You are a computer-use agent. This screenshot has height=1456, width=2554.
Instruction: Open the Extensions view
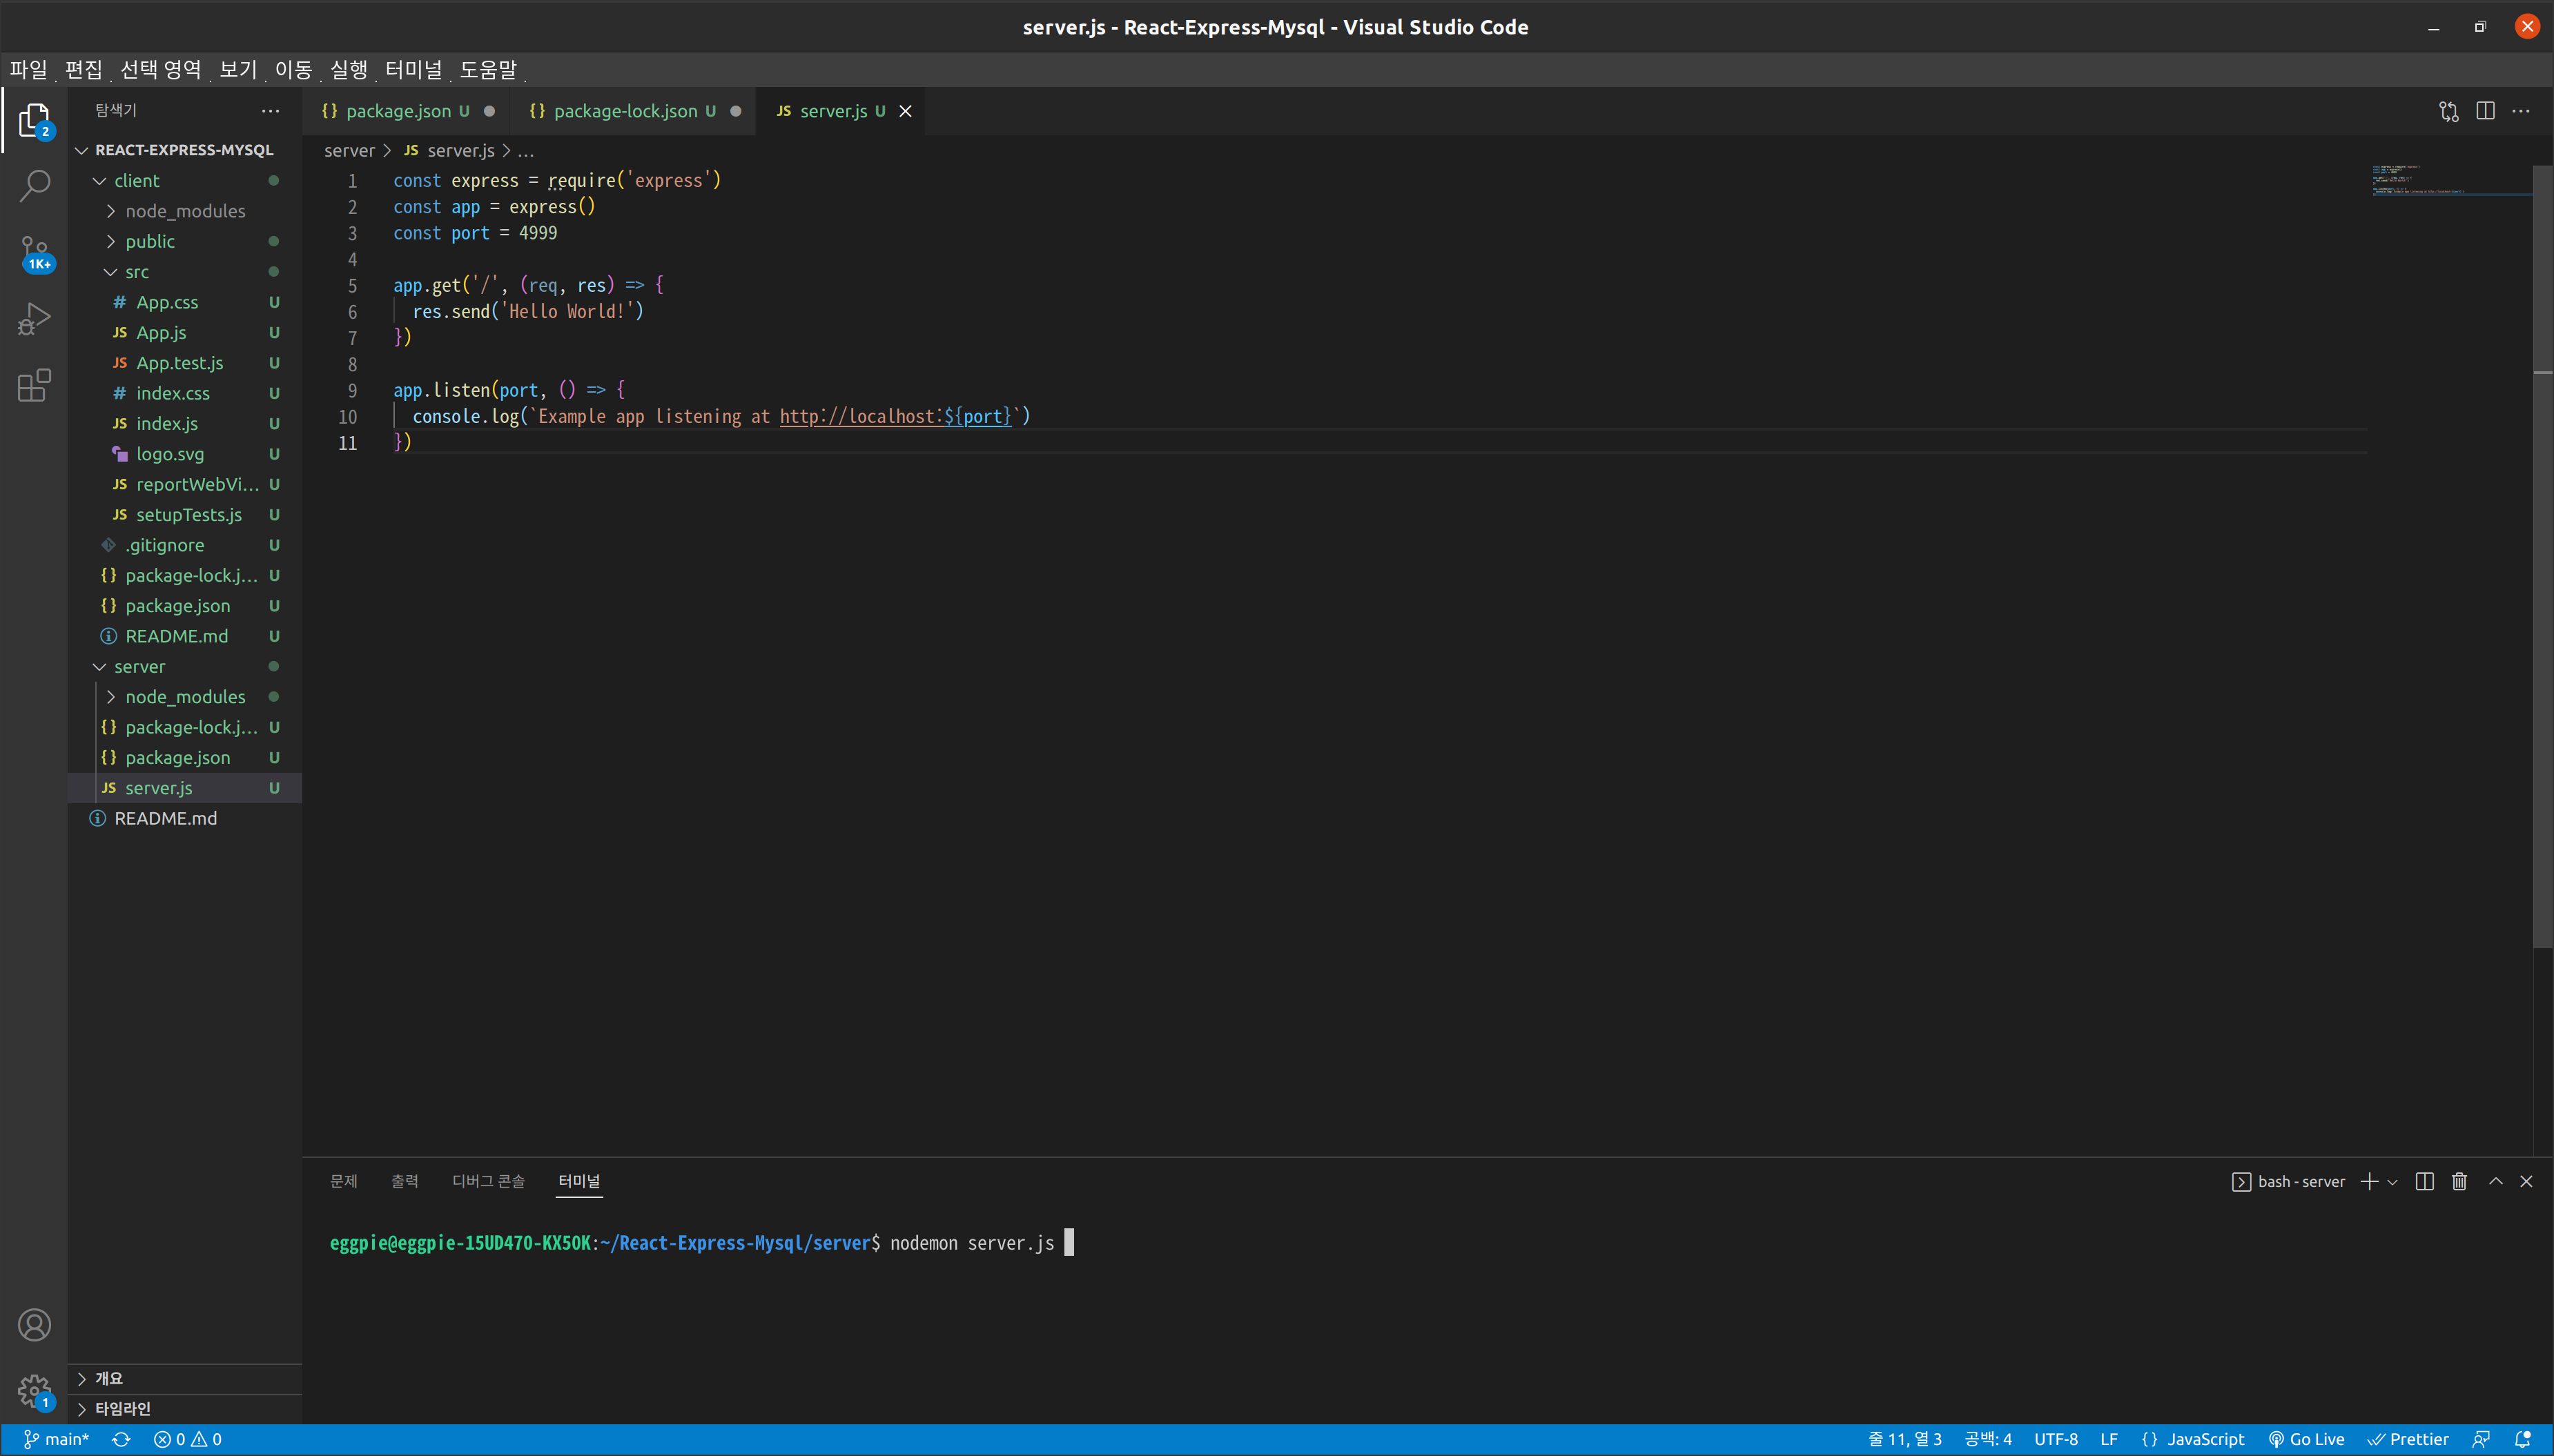35,385
